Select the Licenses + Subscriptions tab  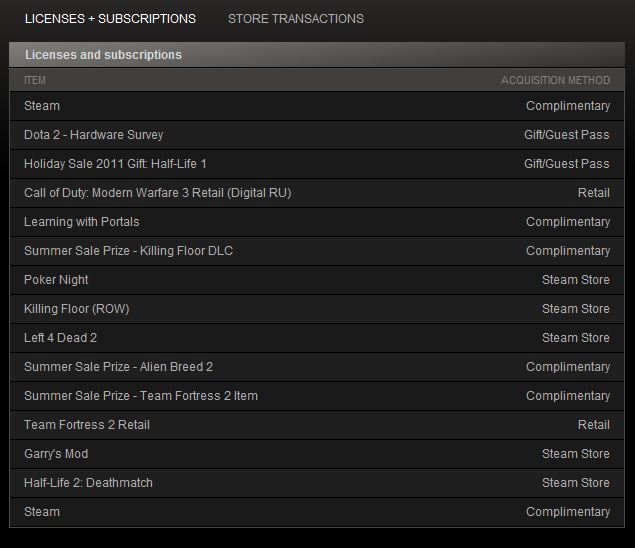110,19
